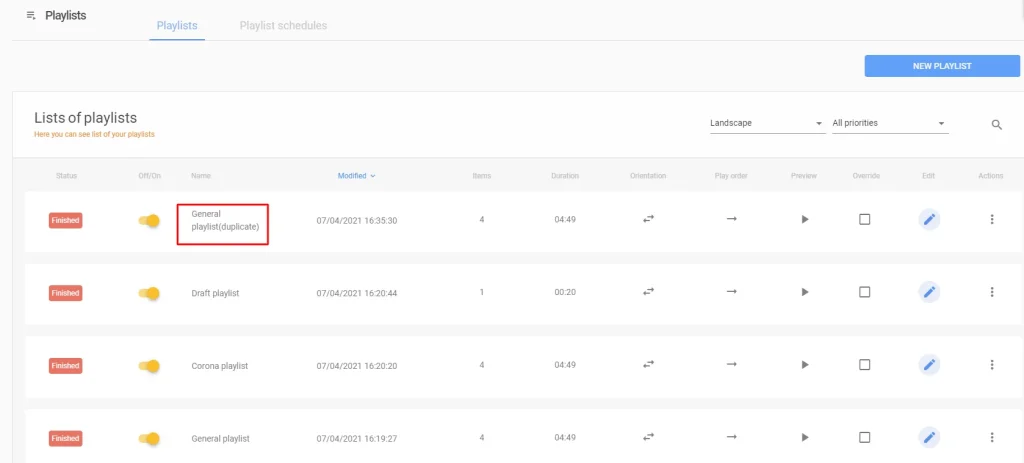
Task: Click orientation icon for General playlist(duplicate)
Action: point(648,219)
